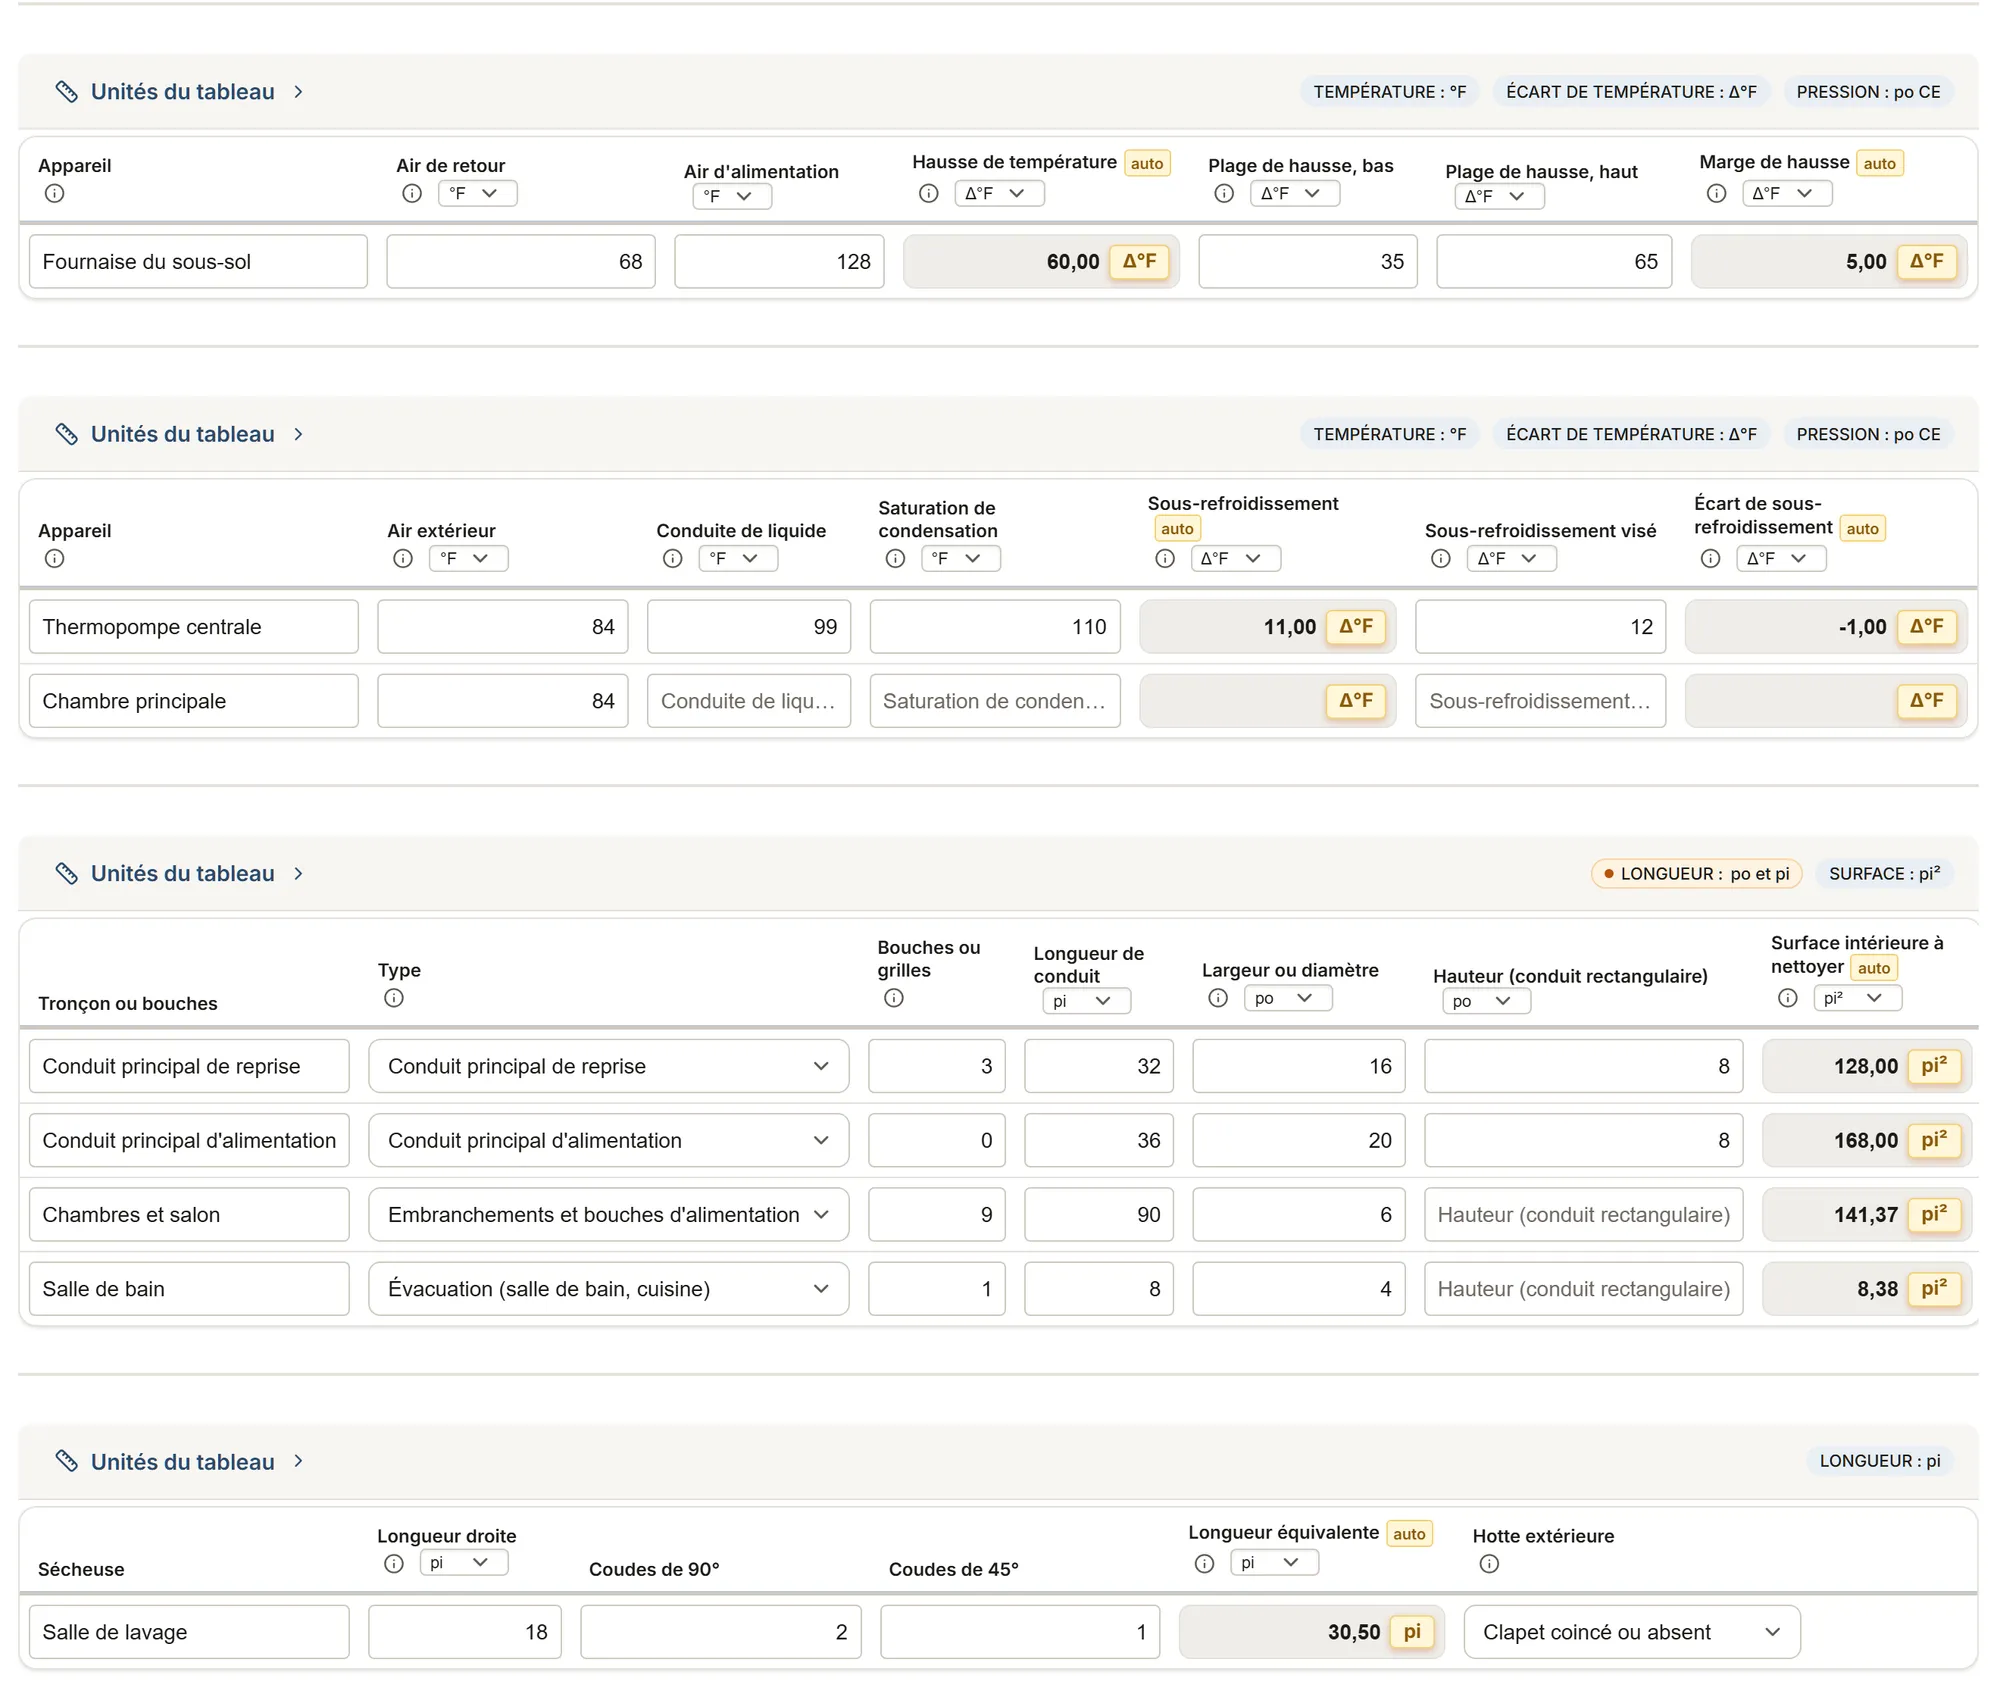This screenshot has width=2000, height=1688.
Task: Click empty Hauteur field in Chambres et salon row
Action: [x=1584, y=1215]
